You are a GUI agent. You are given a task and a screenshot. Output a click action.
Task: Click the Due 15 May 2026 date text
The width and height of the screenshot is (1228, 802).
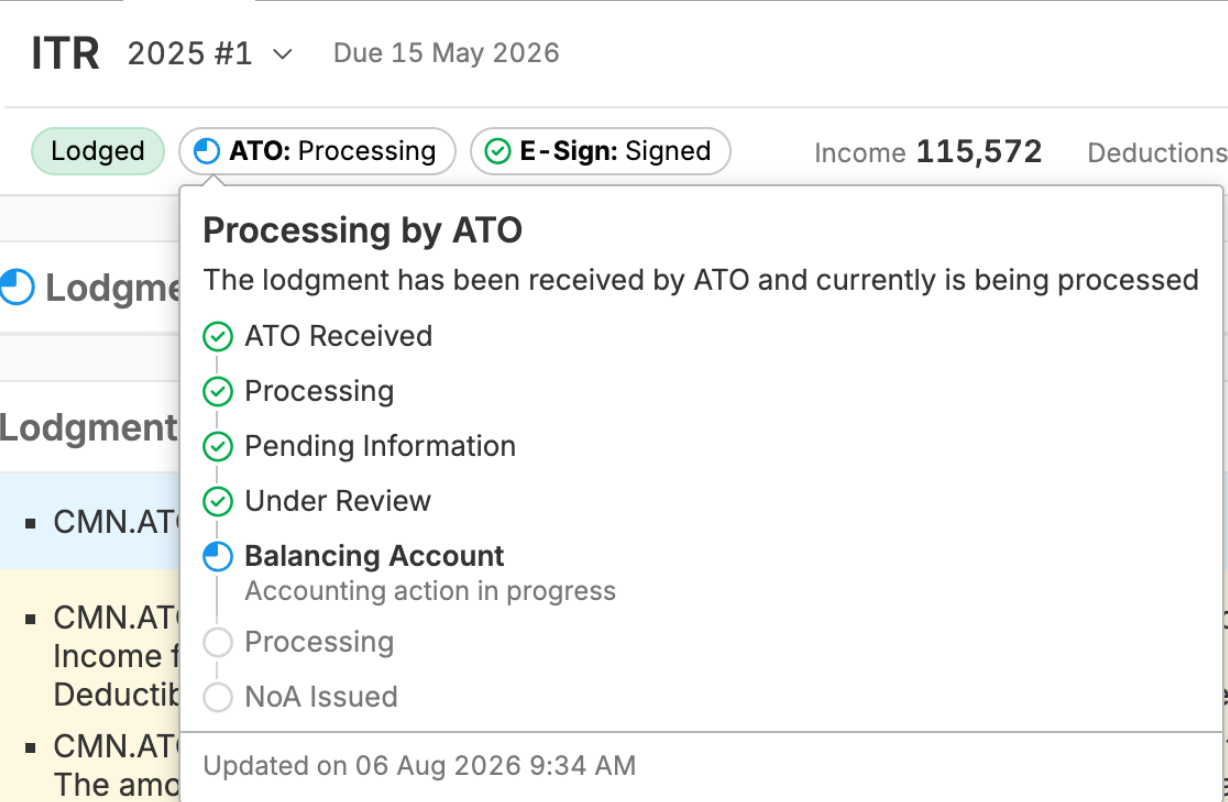(446, 53)
